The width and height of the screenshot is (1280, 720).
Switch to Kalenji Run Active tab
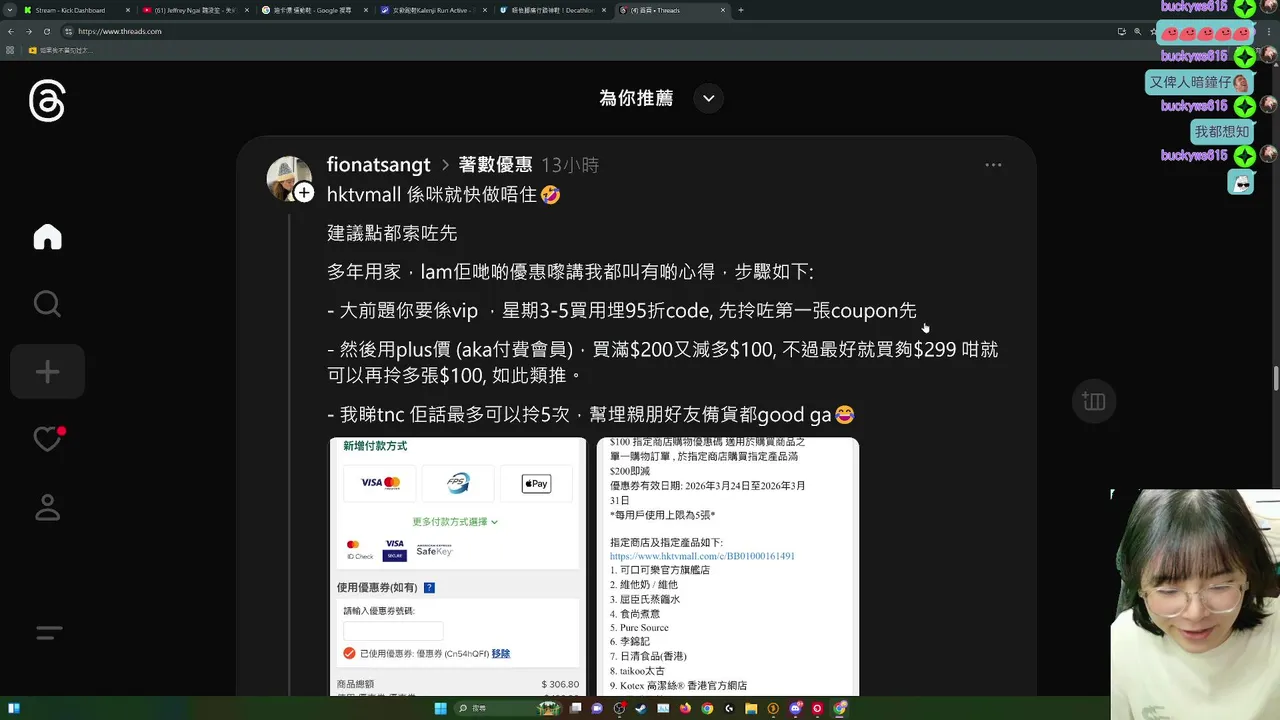coord(434,10)
